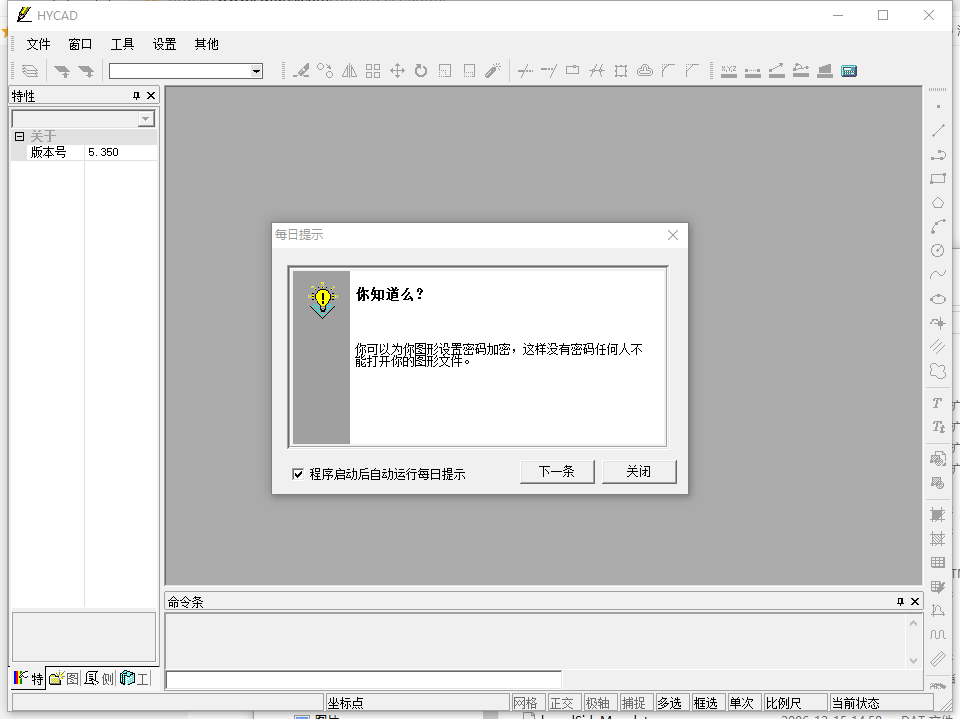
Task: Open the properties panel object dropdown
Action: [146, 119]
